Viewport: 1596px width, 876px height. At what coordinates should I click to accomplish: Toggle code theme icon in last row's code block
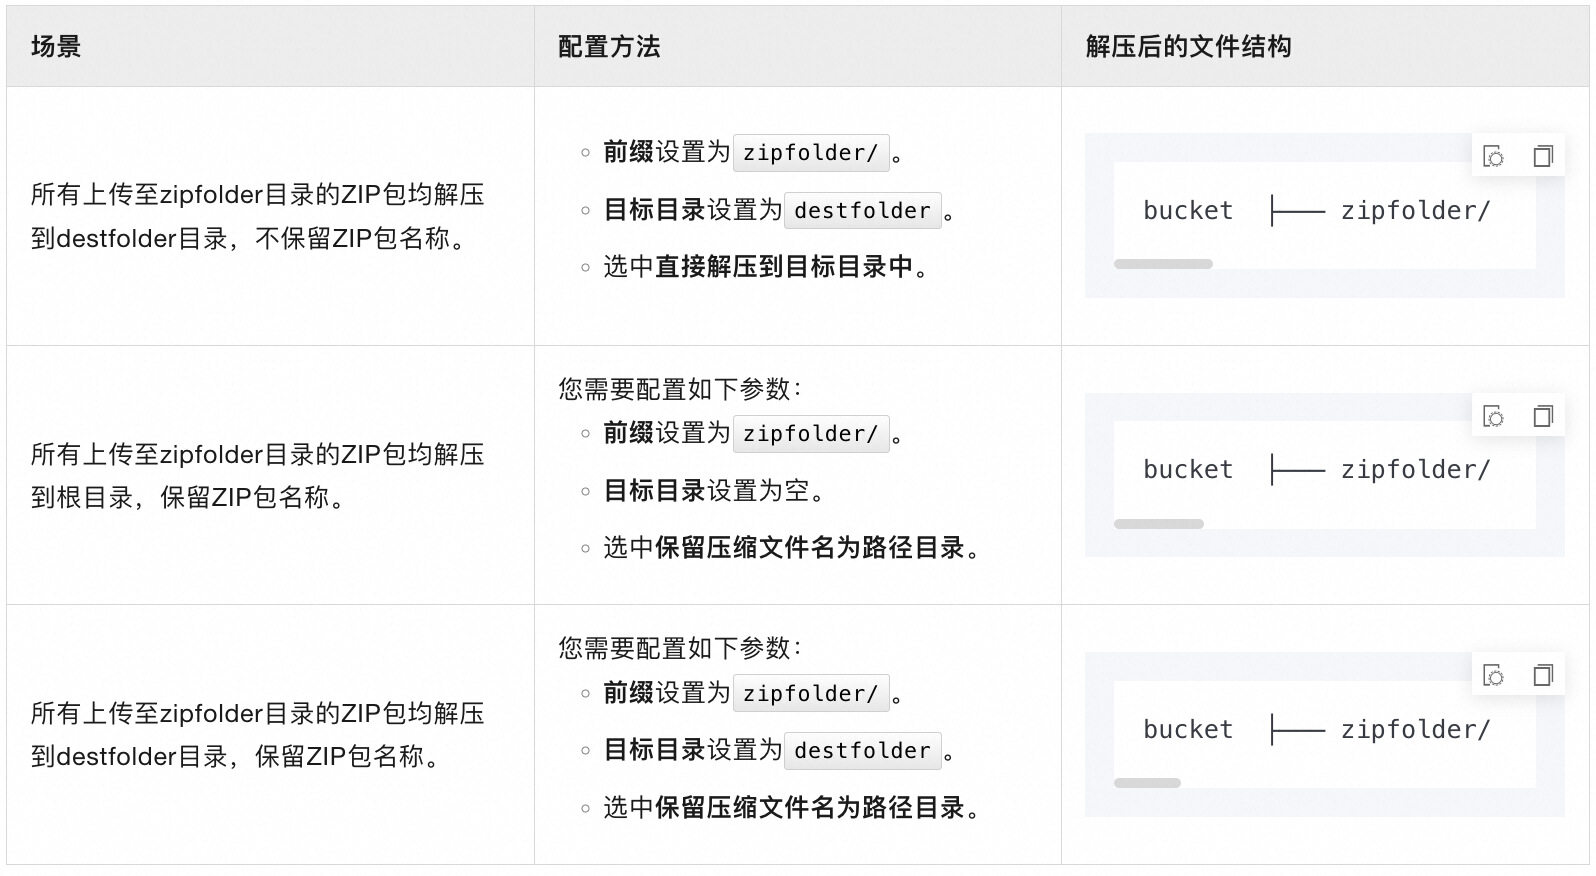point(1493,676)
